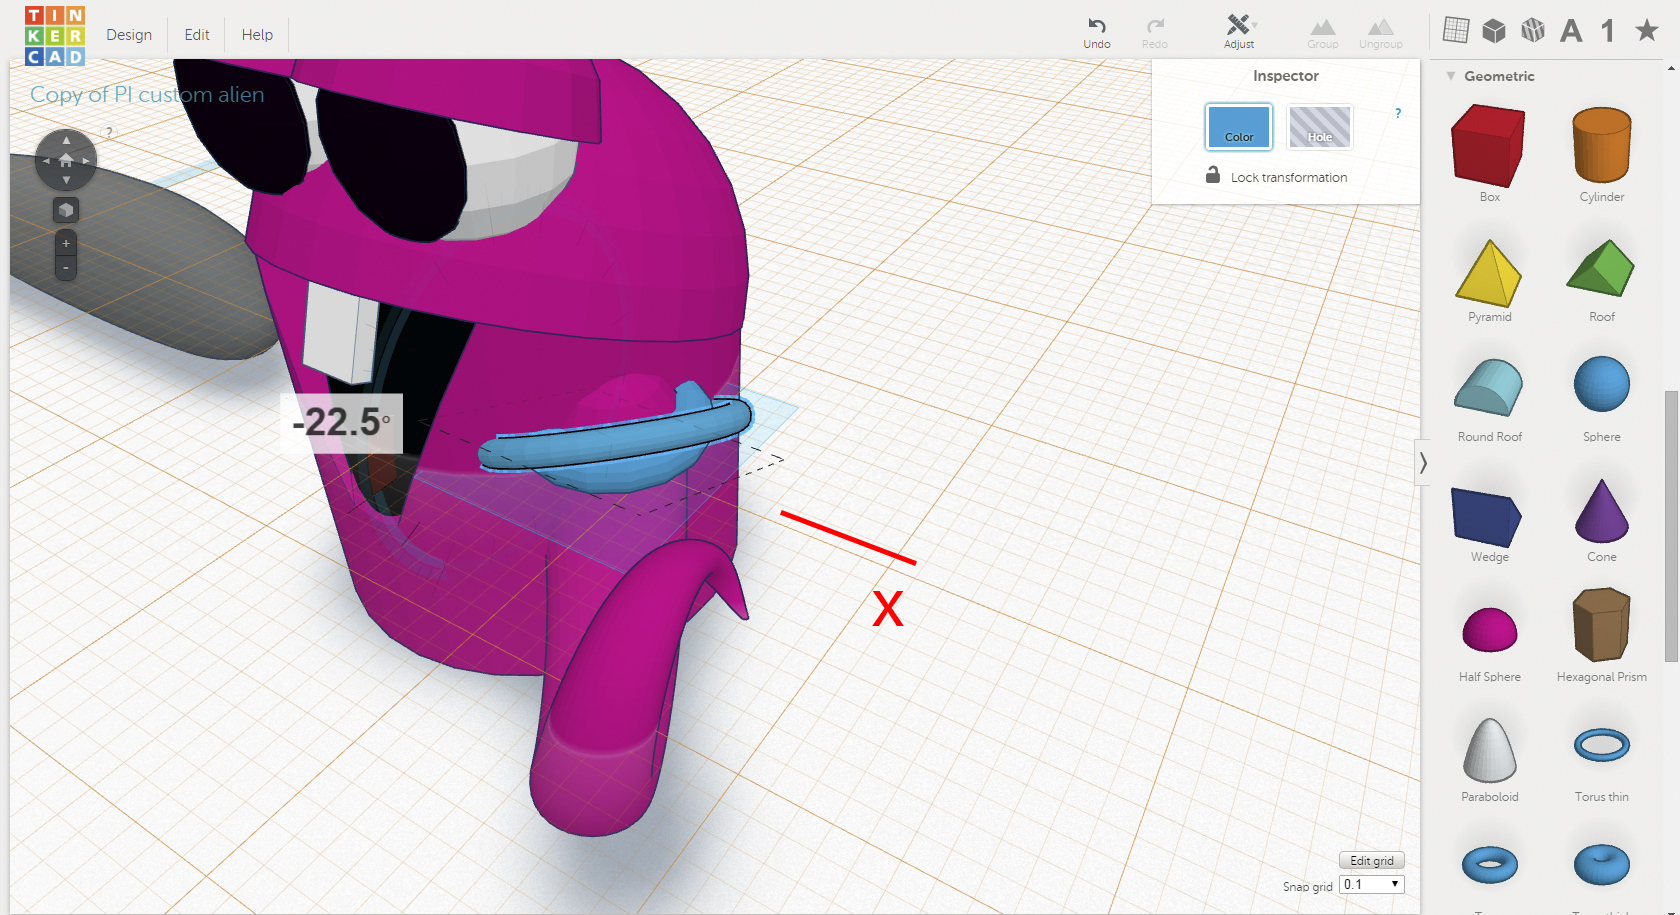Image resolution: width=1680 pixels, height=915 pixels.
Task: Open the Help menu
Action: 257,35
